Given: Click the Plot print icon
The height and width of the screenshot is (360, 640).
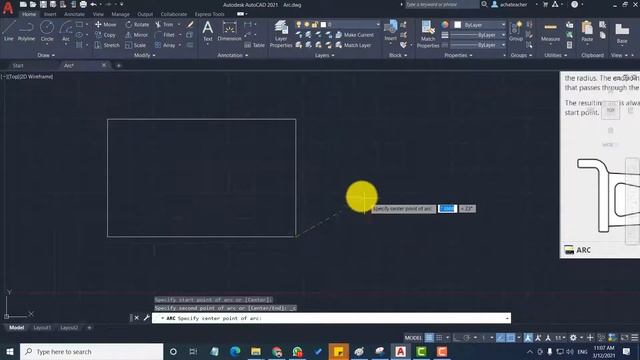Looking at the screenshot, I should (83, 4).
